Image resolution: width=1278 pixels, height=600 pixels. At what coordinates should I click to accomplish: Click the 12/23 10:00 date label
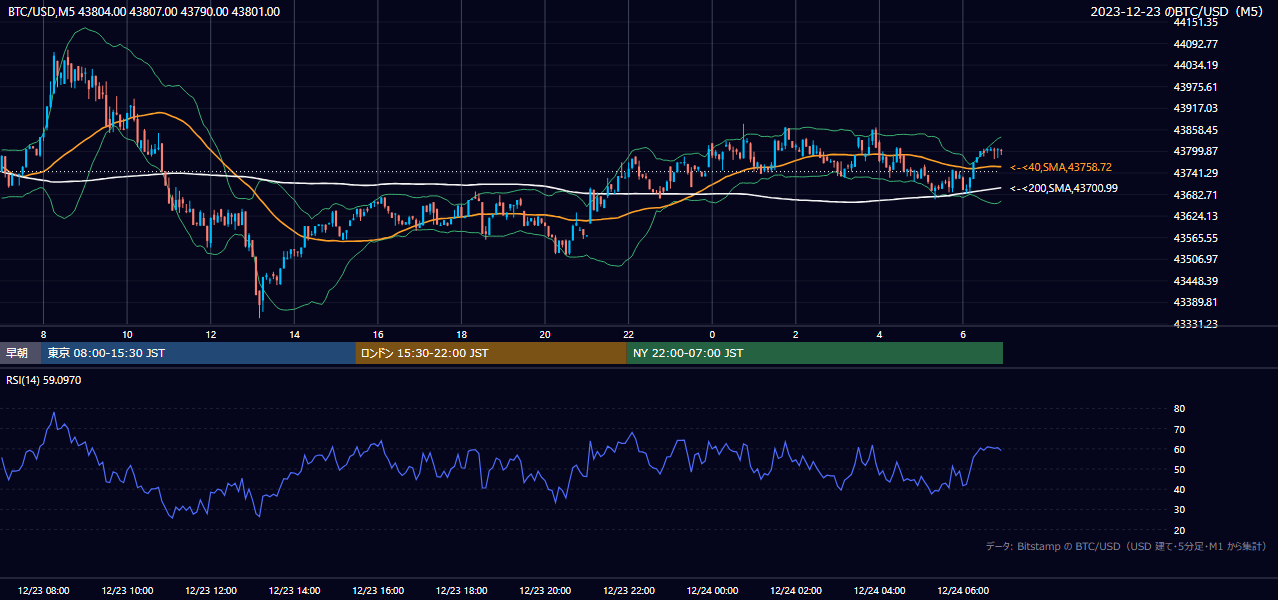click(x=127, y=591)
